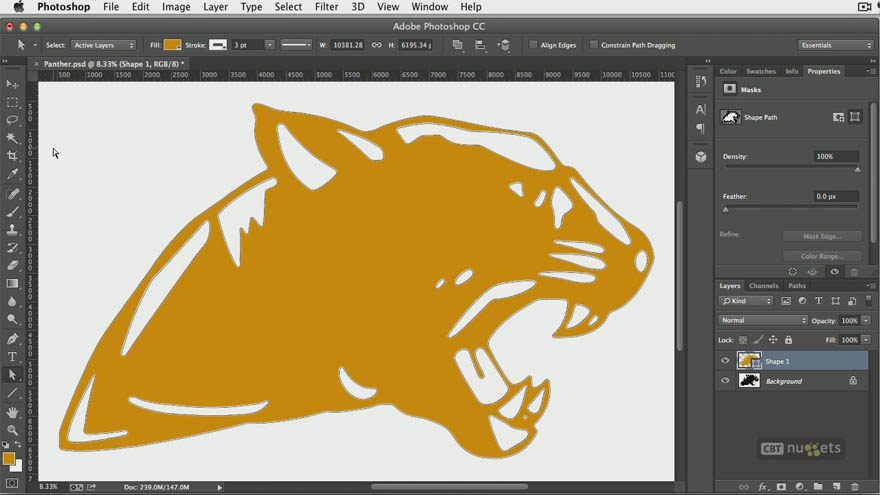
Task: Open path alignment options
Action: pos(480,45)
